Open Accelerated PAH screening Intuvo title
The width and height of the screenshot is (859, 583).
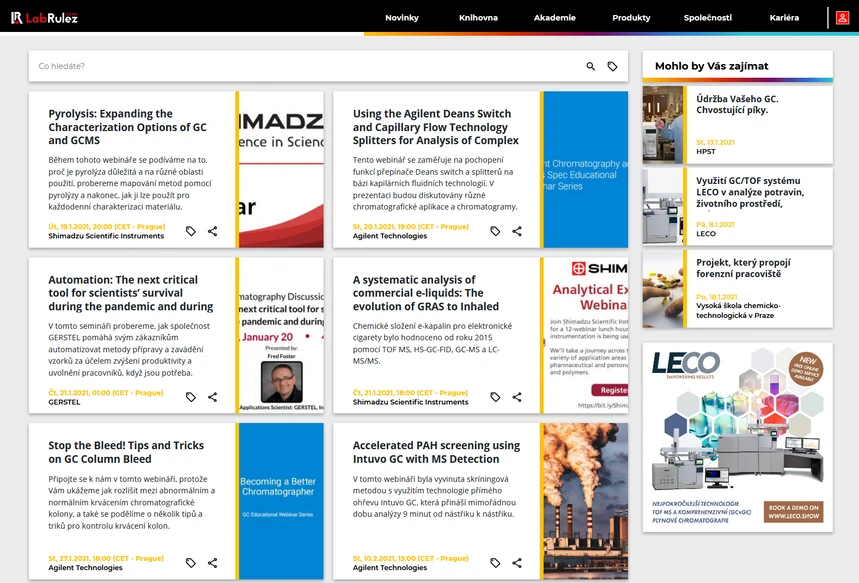point(436,452)
